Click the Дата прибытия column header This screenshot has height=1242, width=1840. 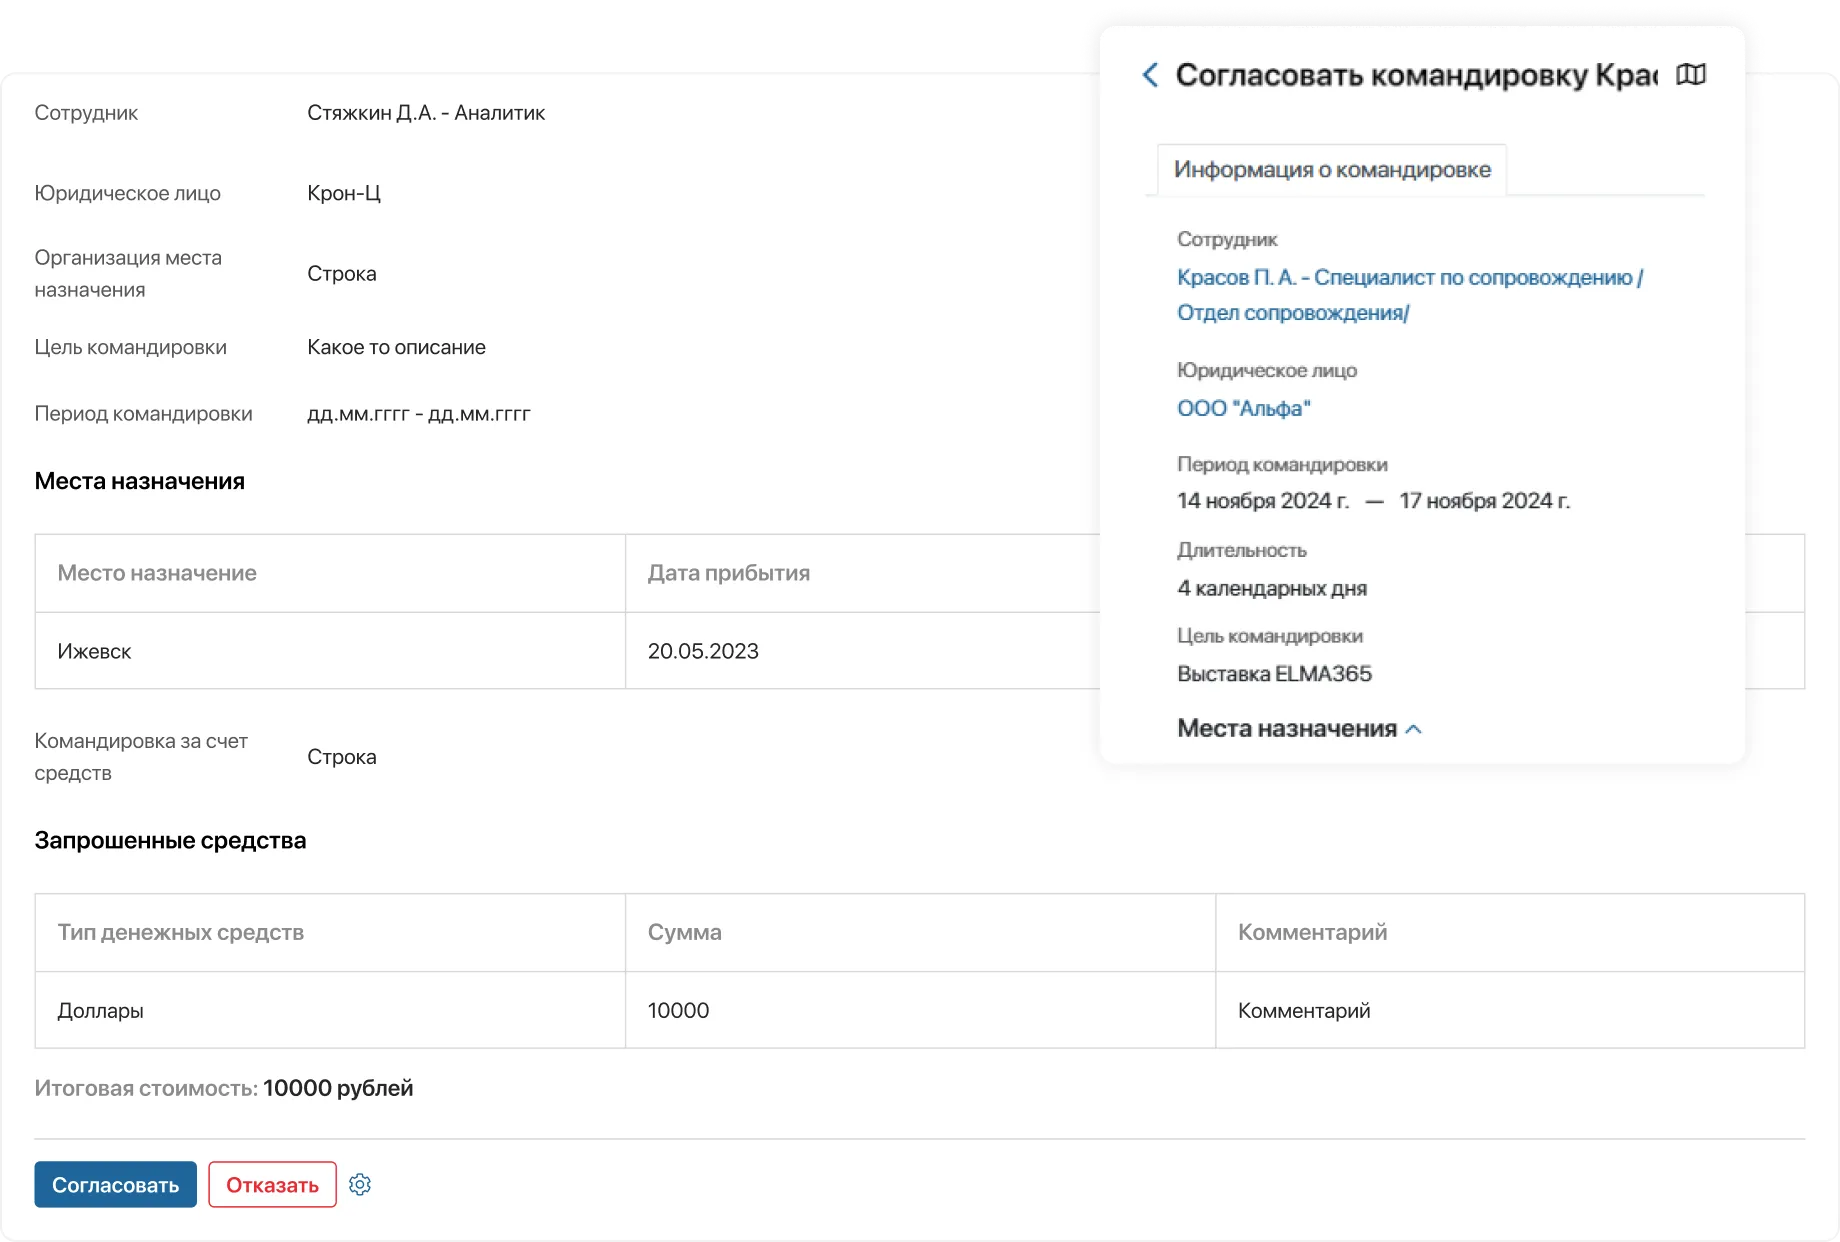point(728,573)
